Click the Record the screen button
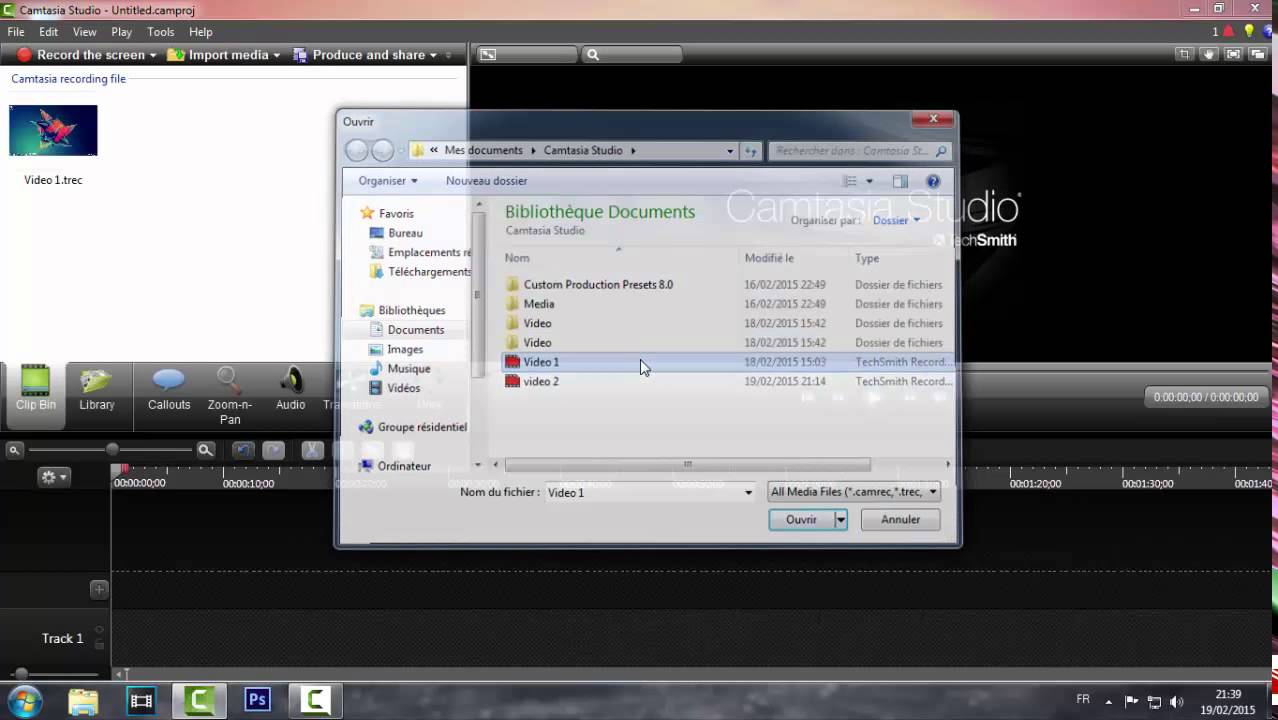This screenshot has width=1278, height=720. tap(81, 55)
